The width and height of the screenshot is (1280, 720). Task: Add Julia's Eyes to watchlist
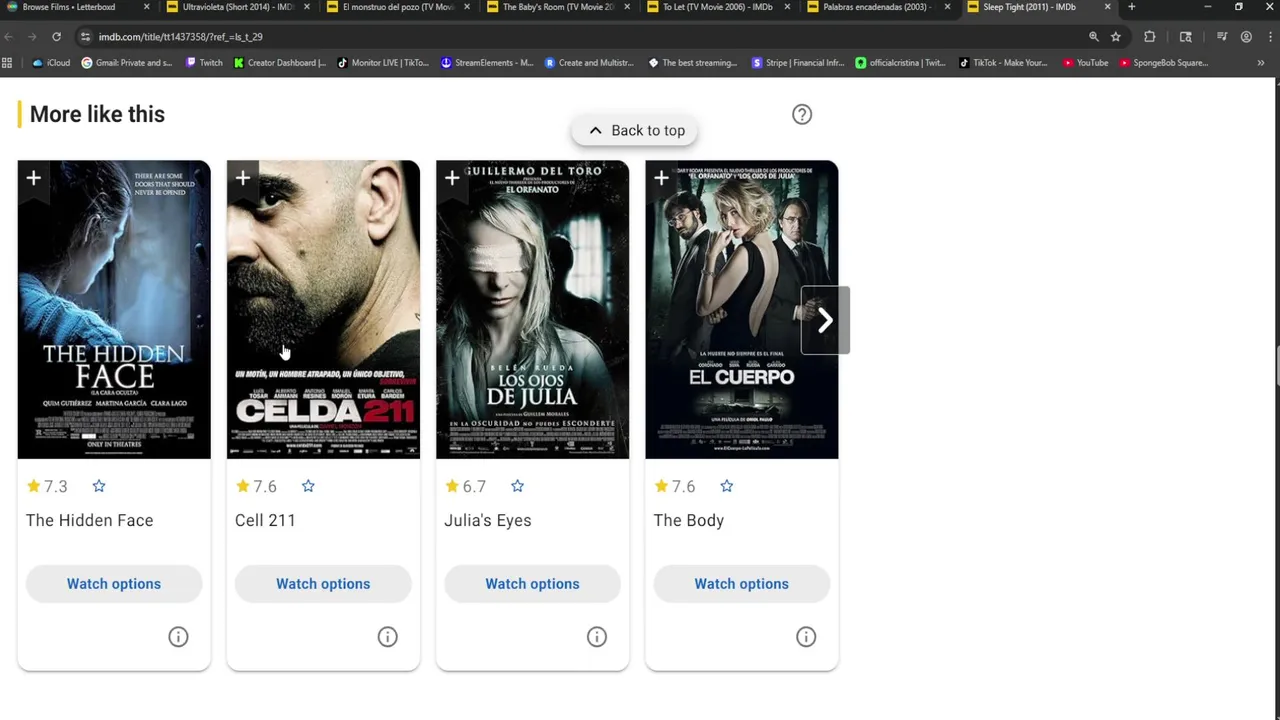tap(452, 179)
